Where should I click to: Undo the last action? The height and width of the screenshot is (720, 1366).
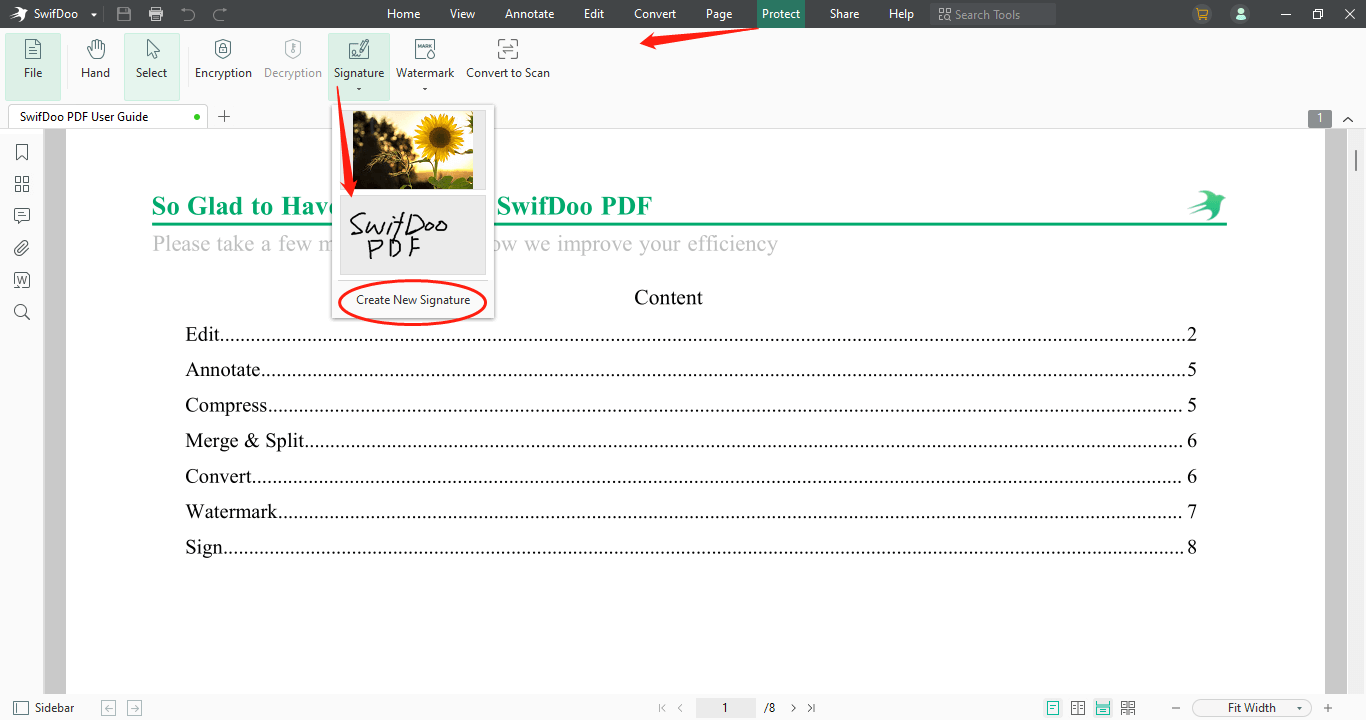point(188,14)
